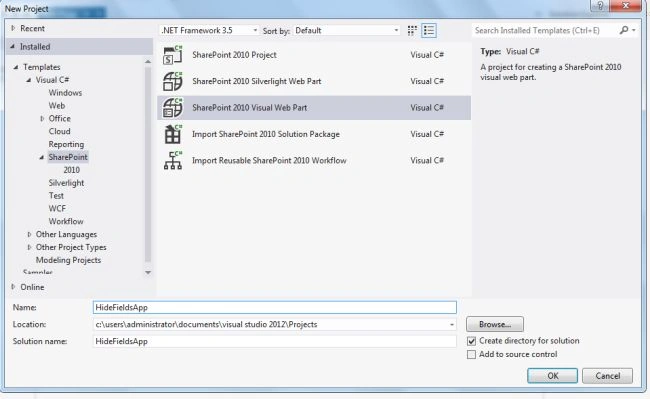Image resolution: width=650 pixels, height=399 pixels.
Task: Click the Browse... button
Action: point(495,324)
